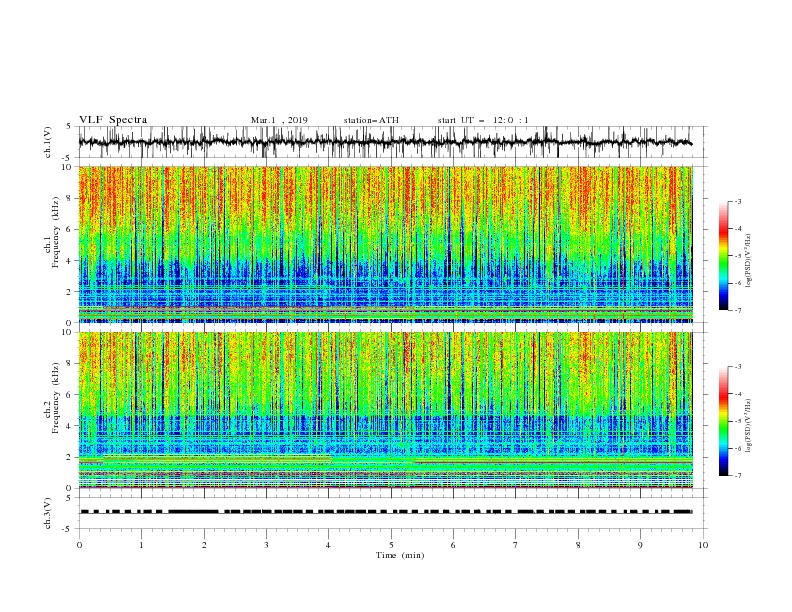The height and width of the screenshot is (612, 792).
Task: Click the "-3" tick on ch.1 color bar
Action: point(738,201)
